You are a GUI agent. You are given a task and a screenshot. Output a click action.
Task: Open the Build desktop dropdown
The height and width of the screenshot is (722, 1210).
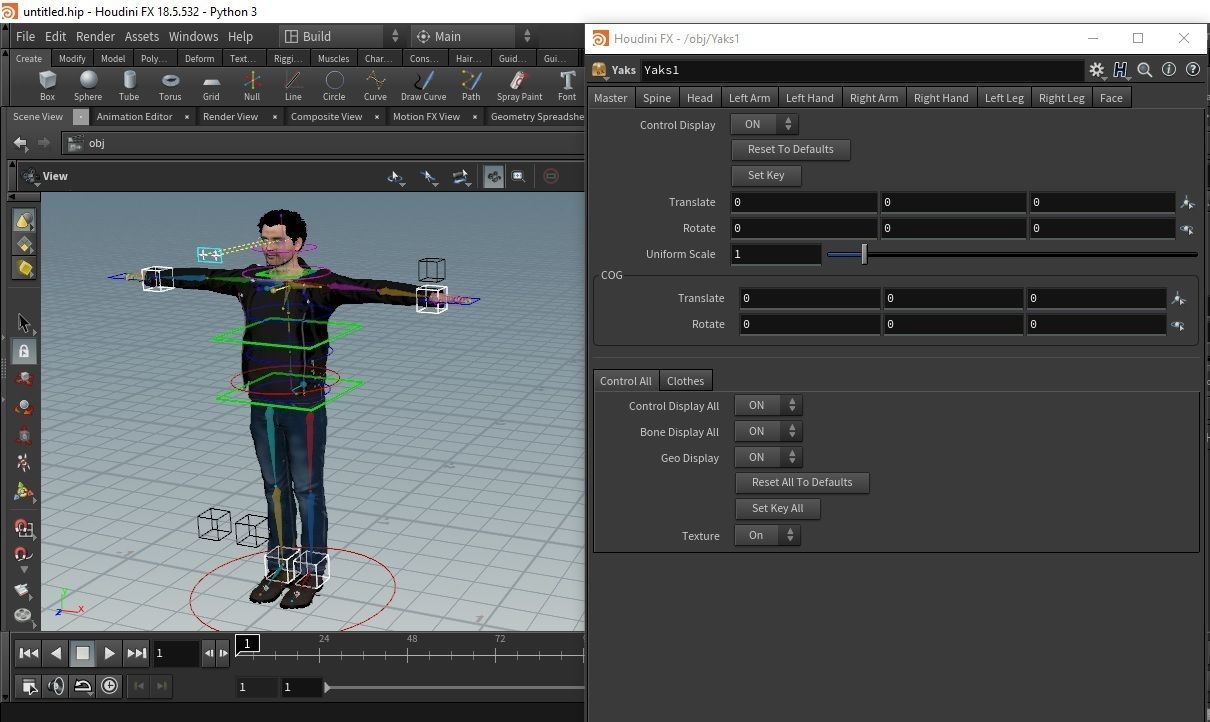pyautogui.click(x=340, y=36)
